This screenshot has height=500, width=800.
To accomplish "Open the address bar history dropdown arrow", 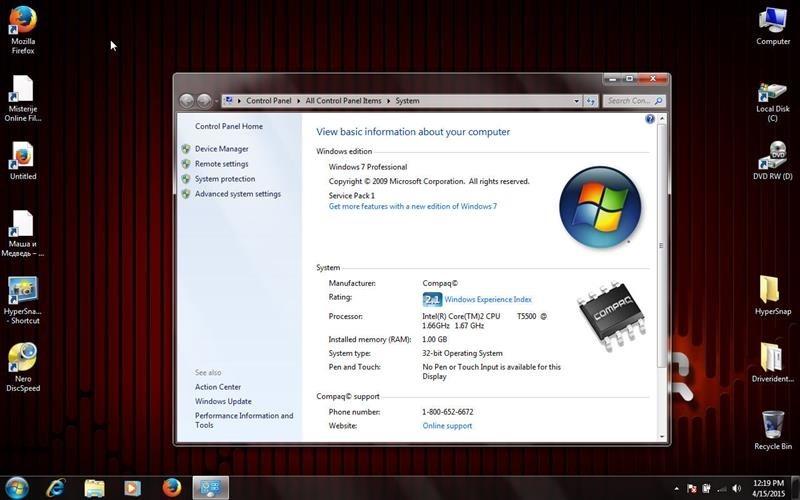I will pos(577,101).
